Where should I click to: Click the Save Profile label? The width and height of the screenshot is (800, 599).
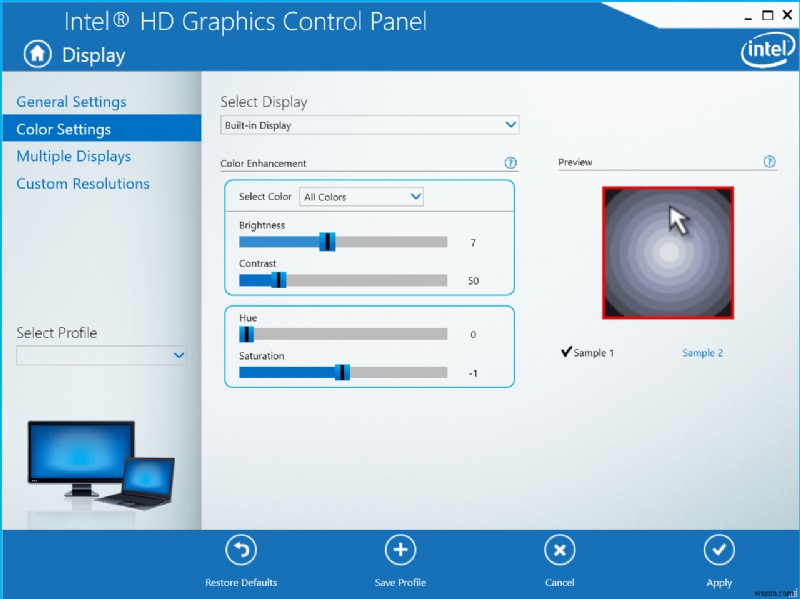pos(401,583)
